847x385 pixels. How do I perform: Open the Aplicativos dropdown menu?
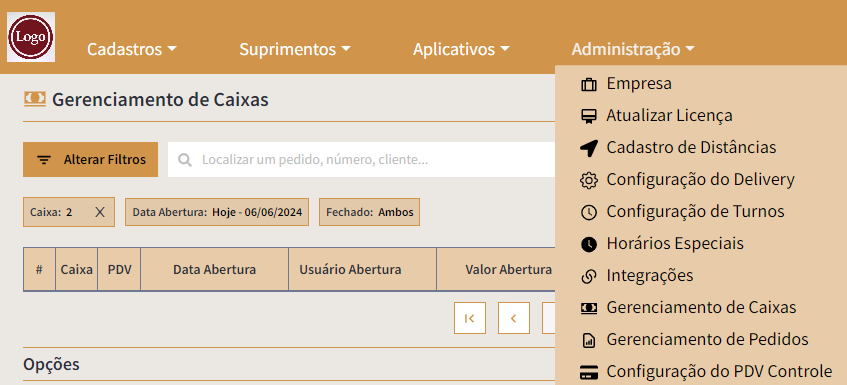pyautogui.click(x=461, y=49)
